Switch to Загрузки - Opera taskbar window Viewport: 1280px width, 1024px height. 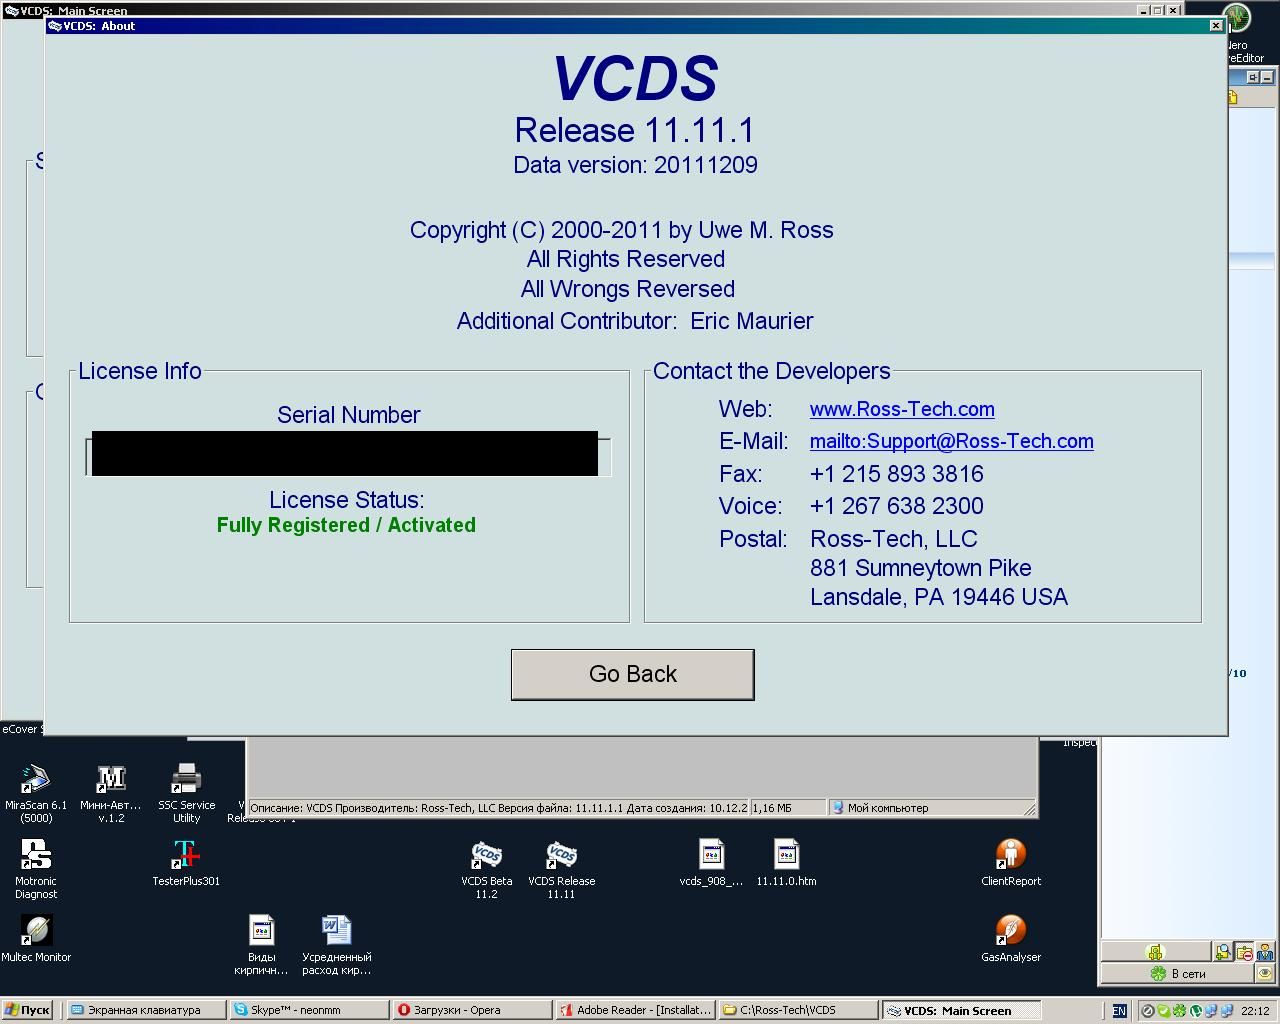[x=472, y=1010]
